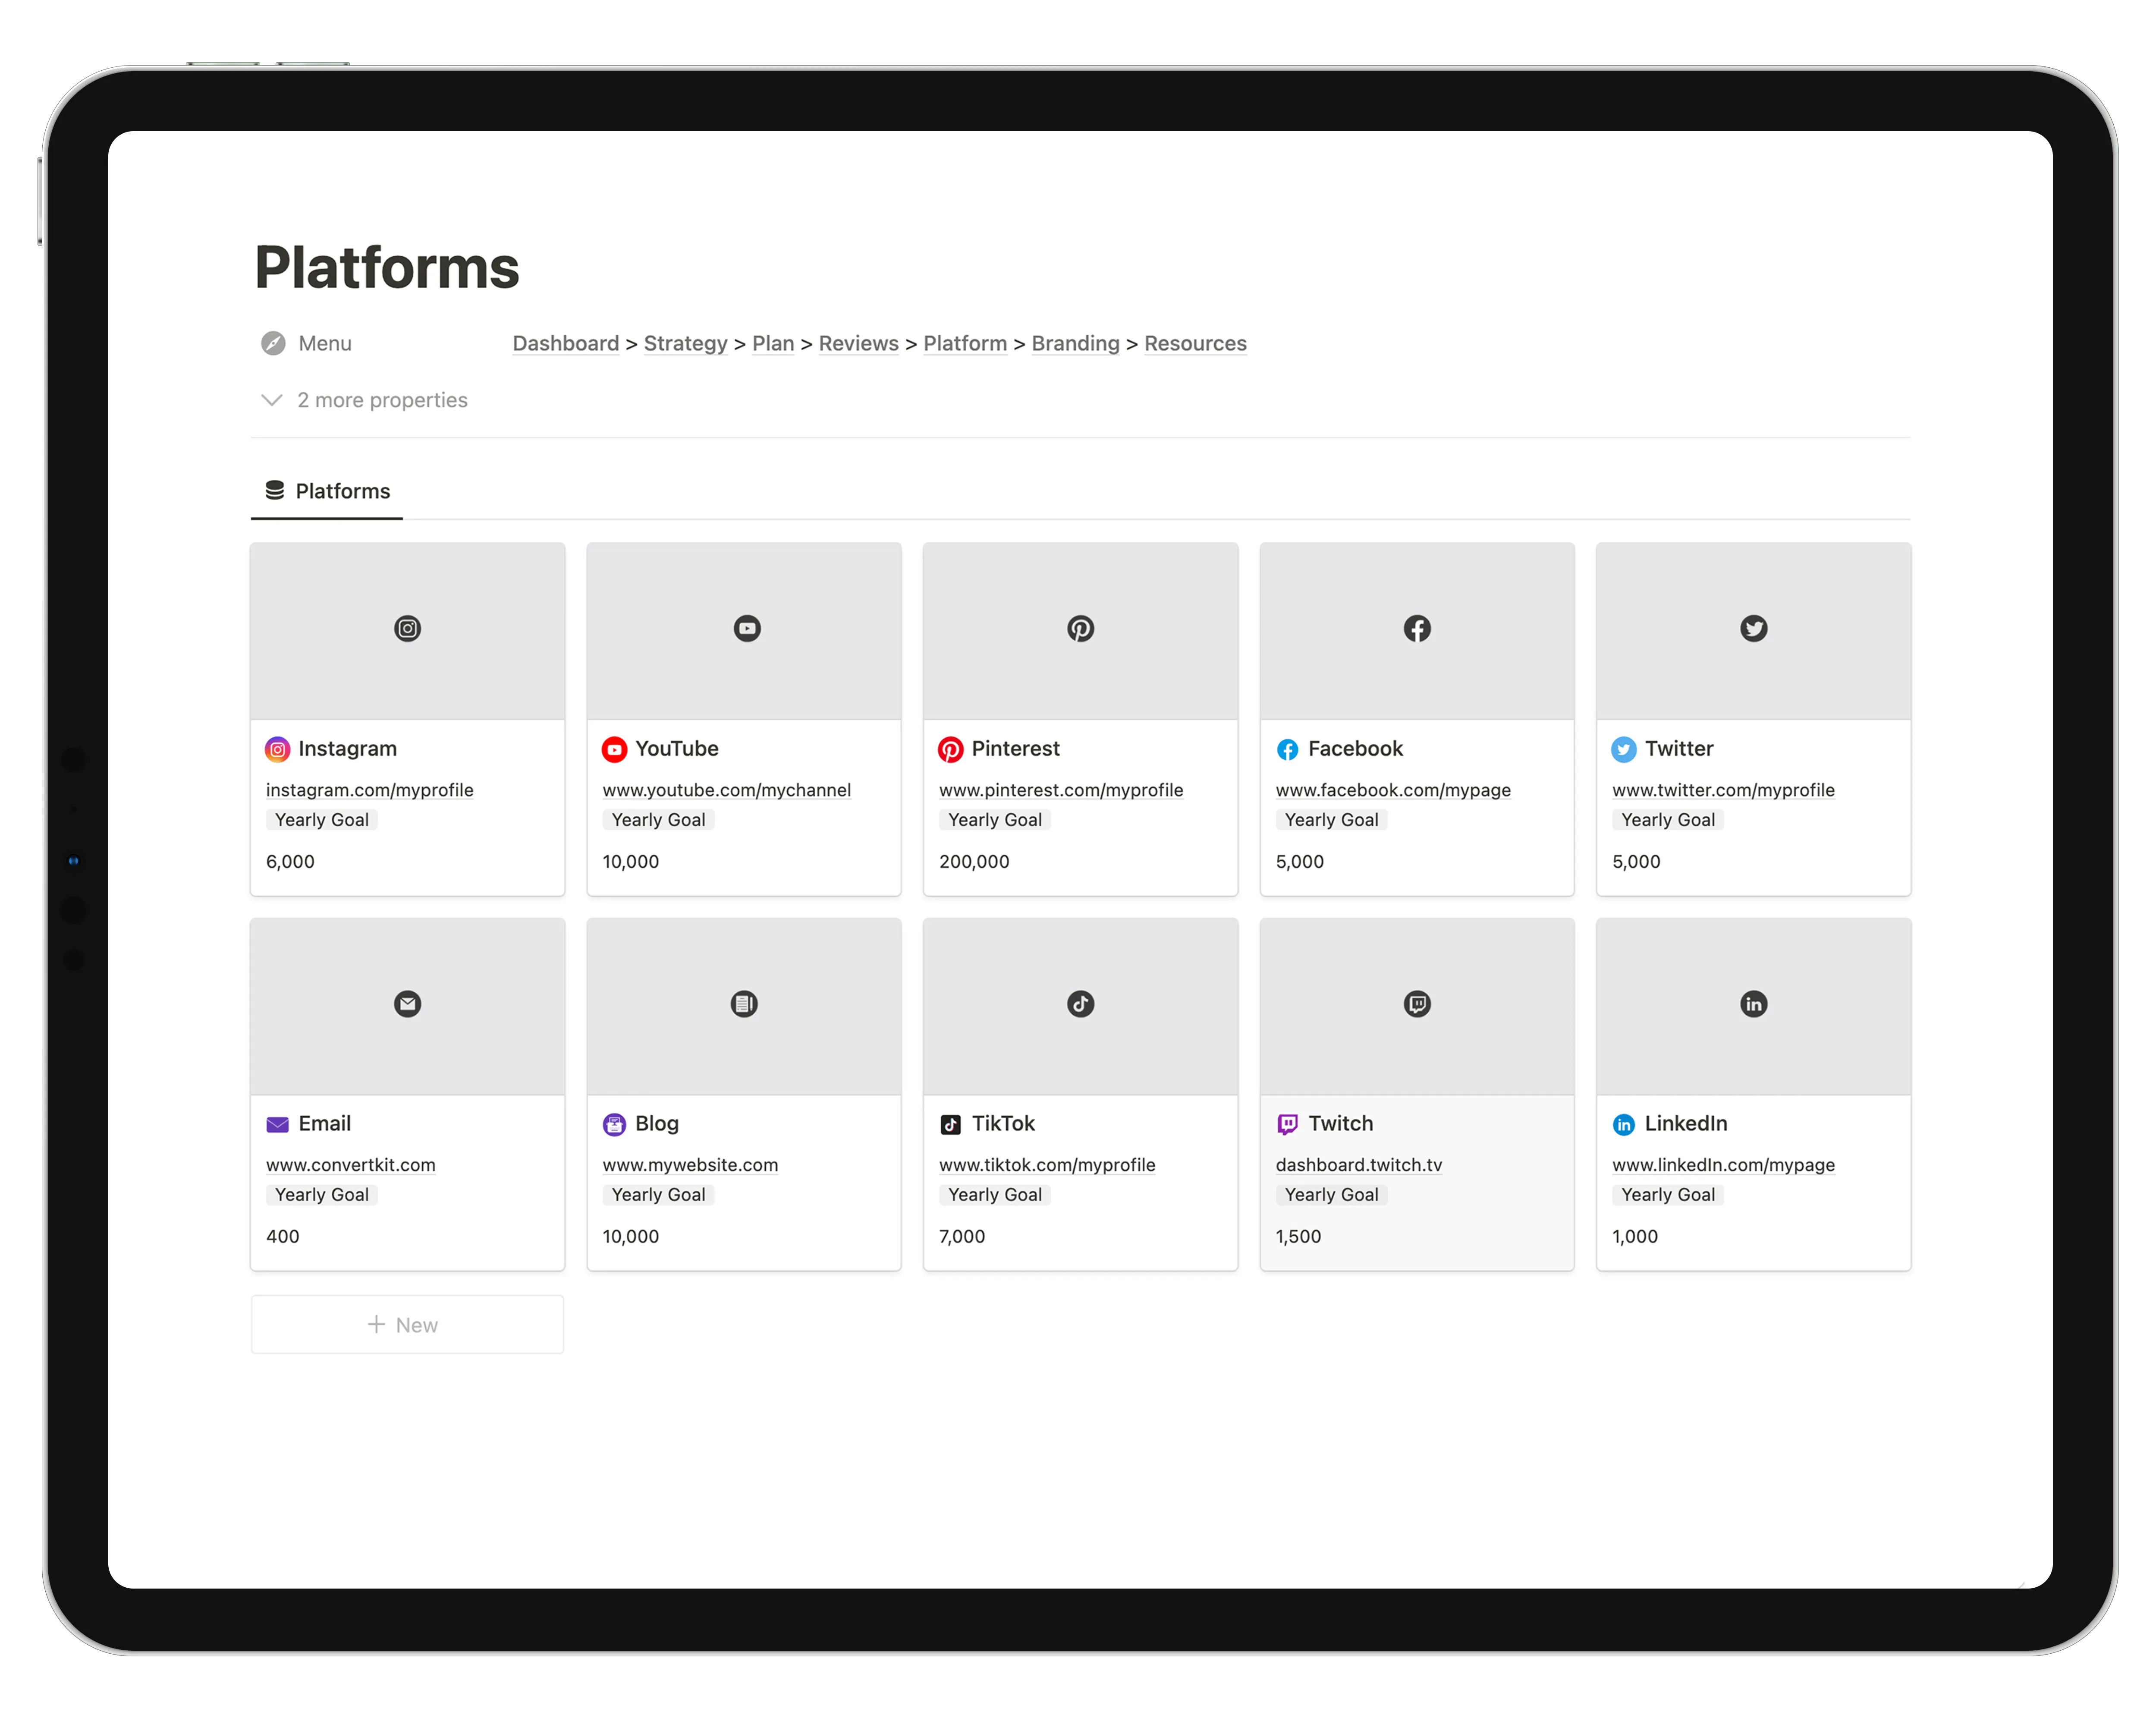The height and width of the screenshot is (1718, 2156).
Task: Switch to the Platforms database tab
Action: [327, 491]
